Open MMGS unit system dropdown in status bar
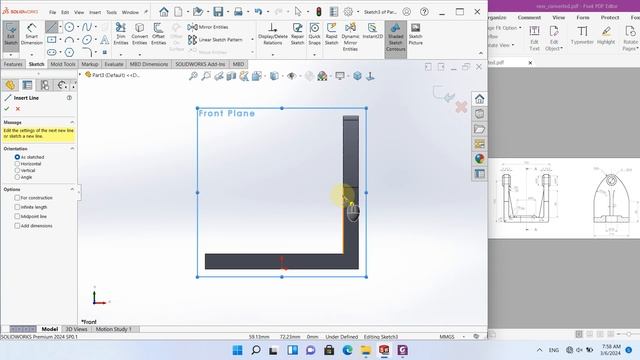 pos(463,337)
